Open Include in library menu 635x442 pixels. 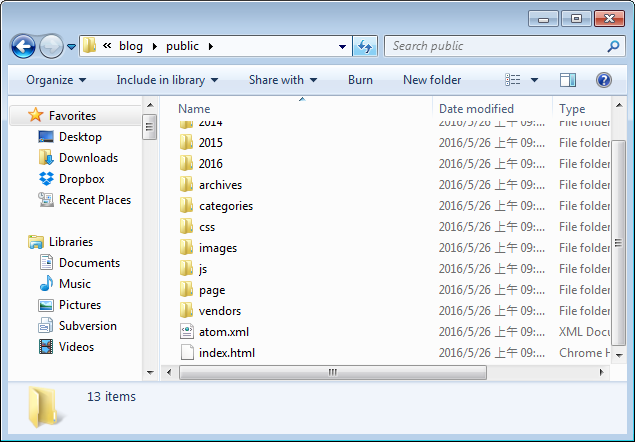click(x=167, y=80)
